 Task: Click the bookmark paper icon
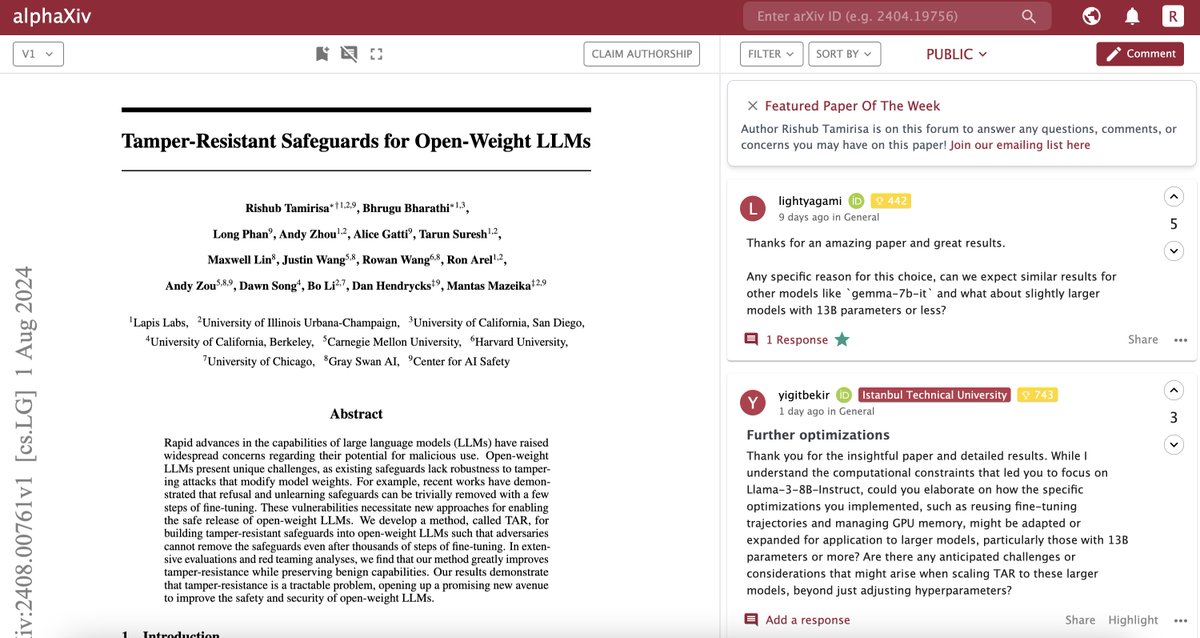point(322,54)
